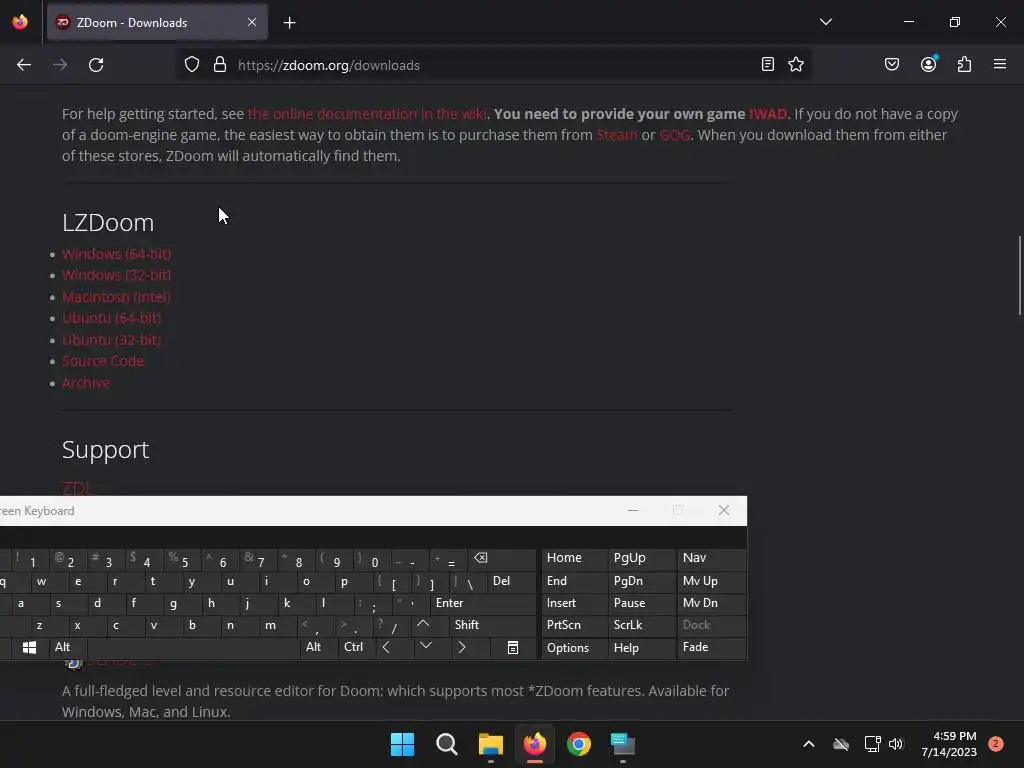Tap Mv Dn on the On-Screen Keyboard
The width and height of the screenshot is (1024, 768).
(711, 603)
